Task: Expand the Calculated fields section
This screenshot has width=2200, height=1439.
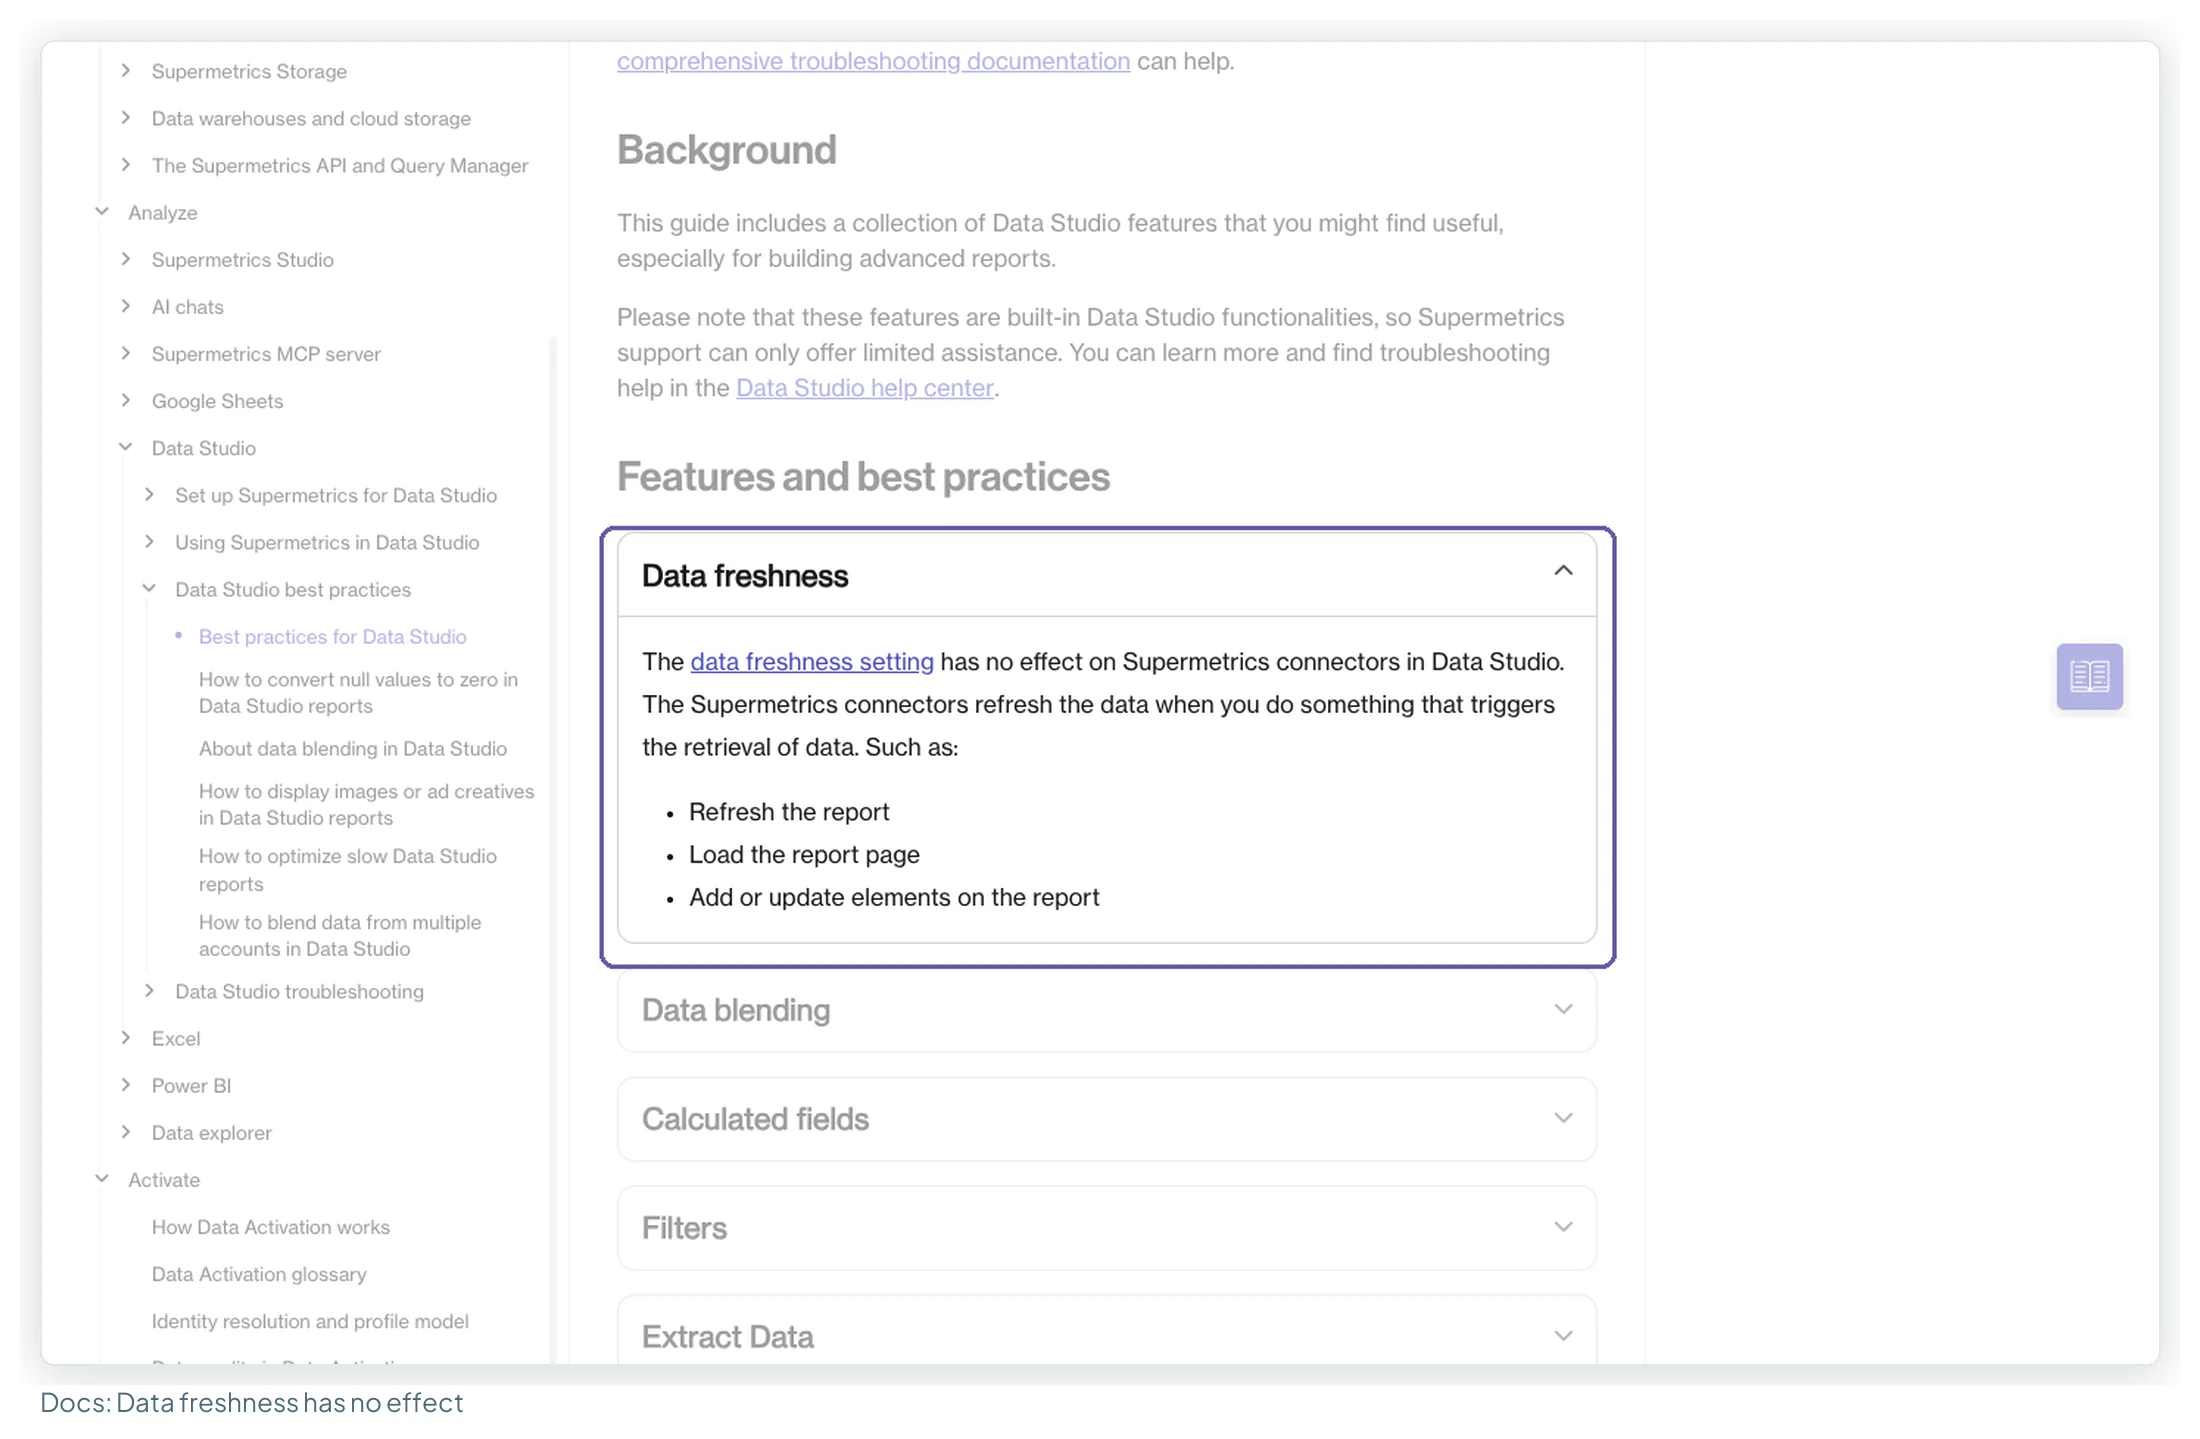Action: (x=1107, y=1119)
